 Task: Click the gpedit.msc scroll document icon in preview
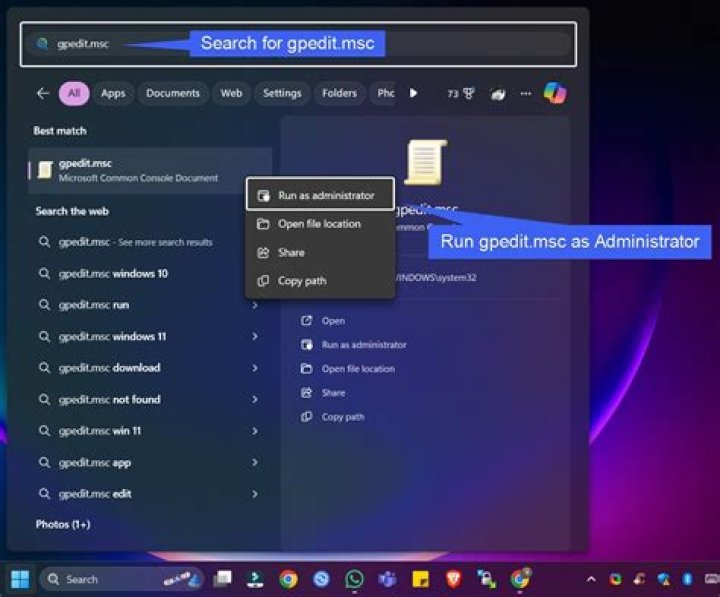point(426,162)
